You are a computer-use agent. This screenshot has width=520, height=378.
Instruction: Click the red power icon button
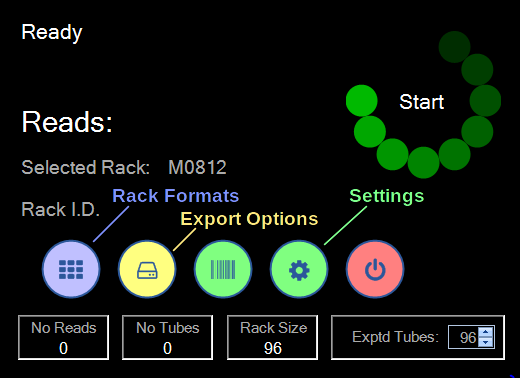[375, 269]
